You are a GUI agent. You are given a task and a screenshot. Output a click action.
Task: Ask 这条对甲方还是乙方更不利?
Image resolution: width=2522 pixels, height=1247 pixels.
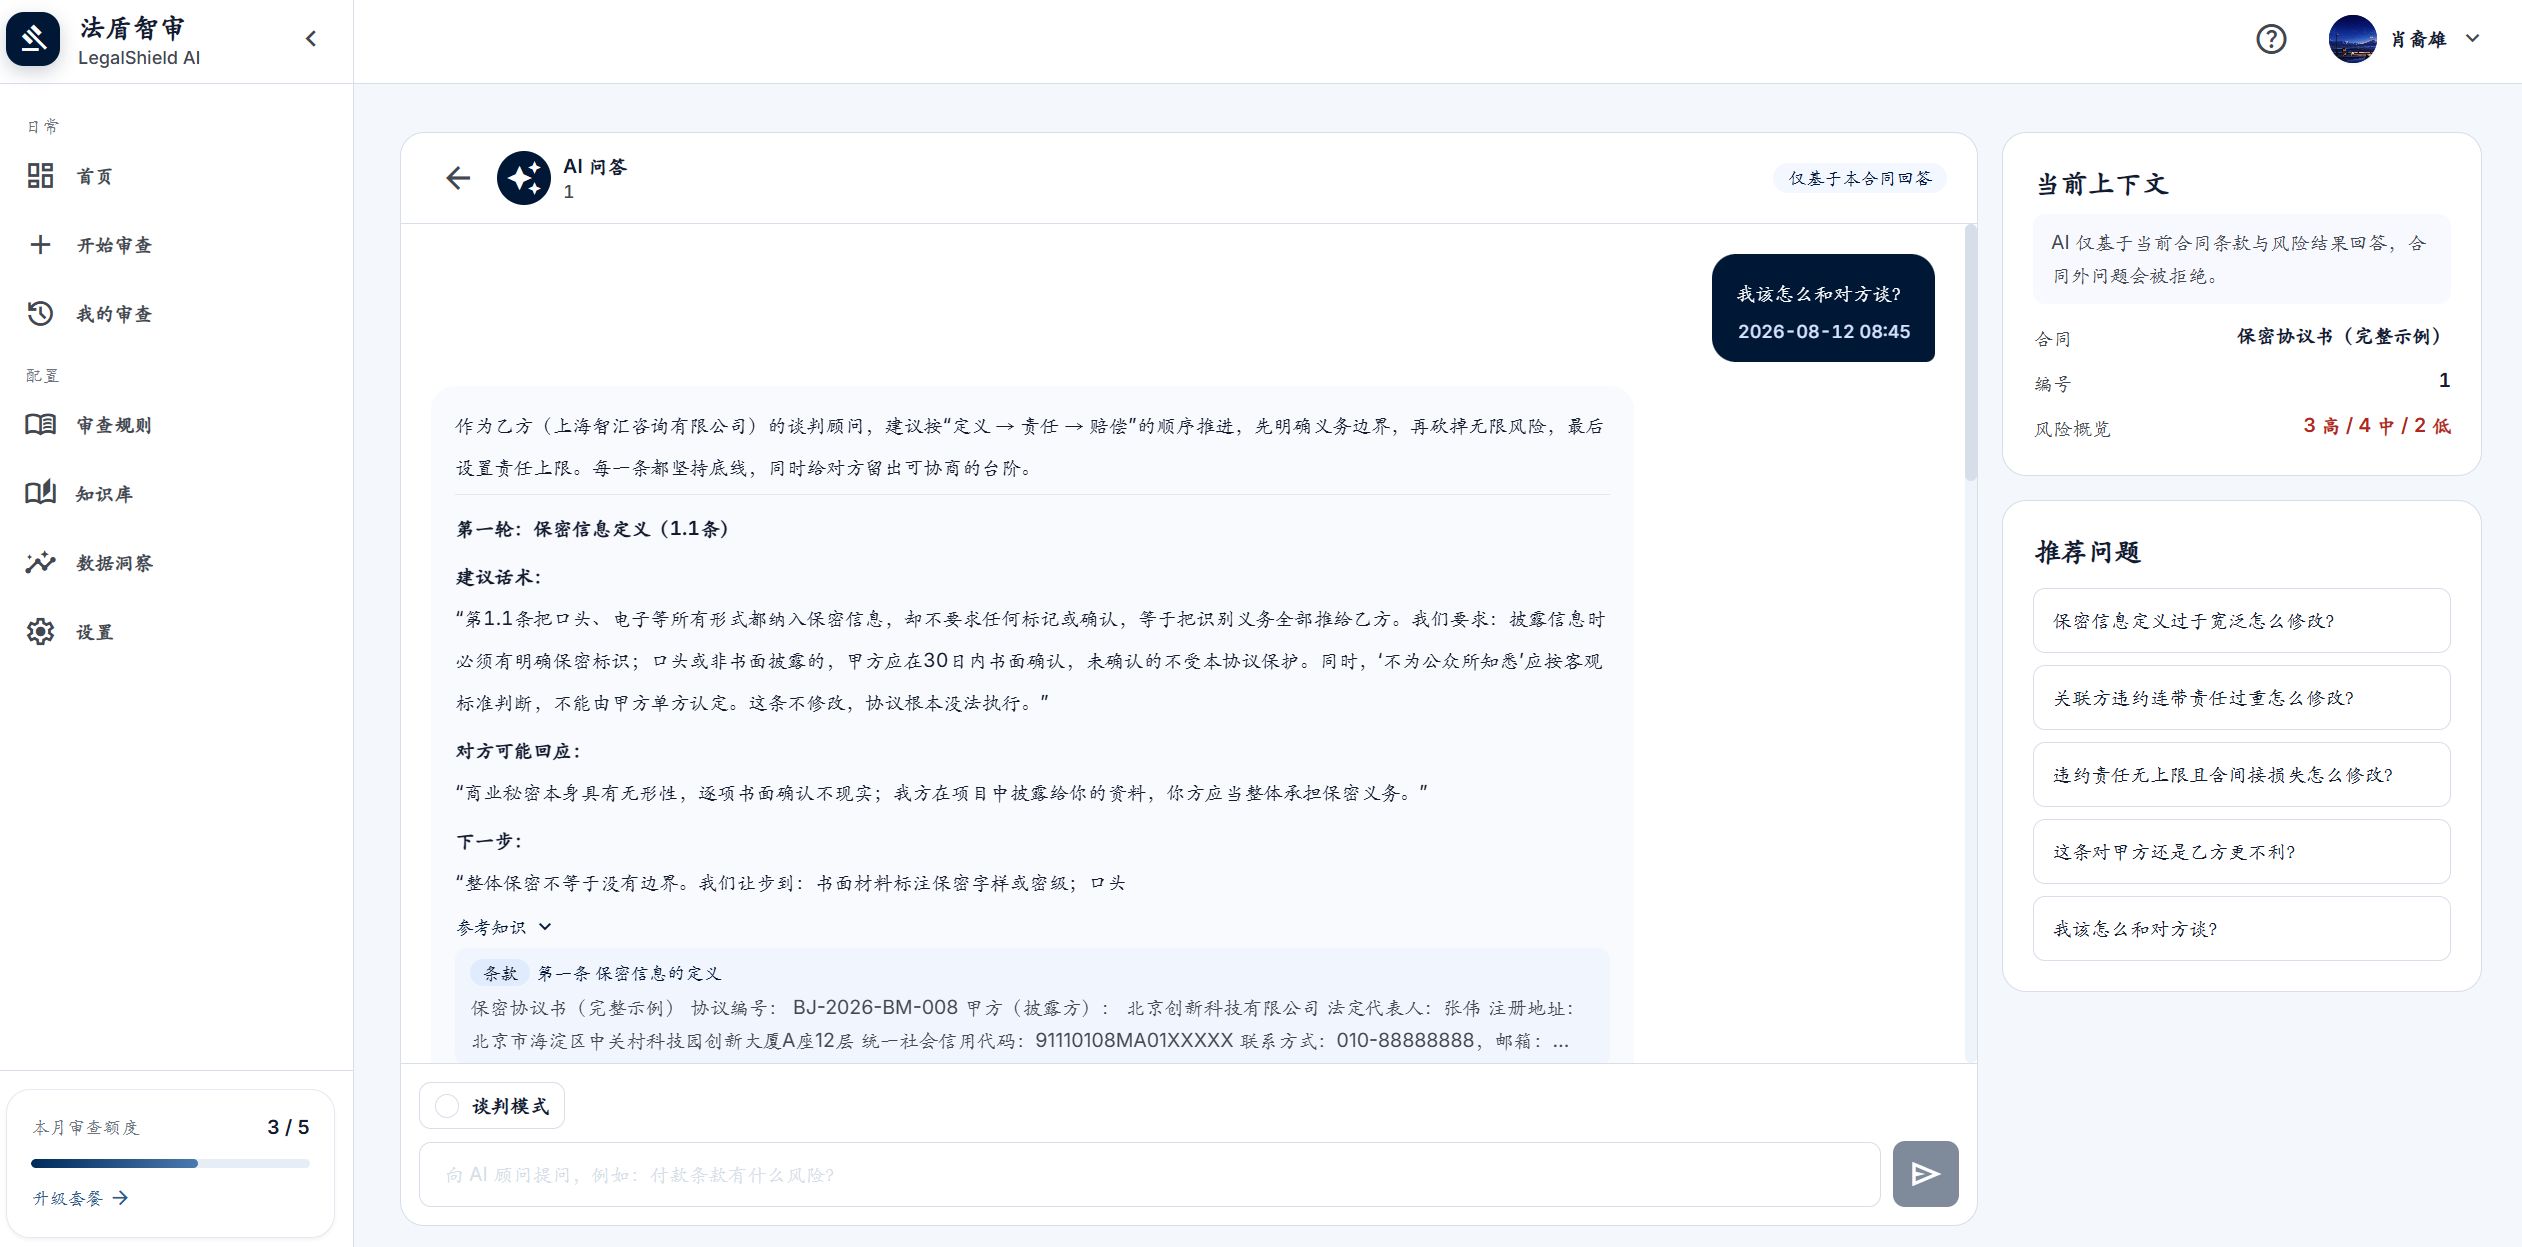point(2241,852)
